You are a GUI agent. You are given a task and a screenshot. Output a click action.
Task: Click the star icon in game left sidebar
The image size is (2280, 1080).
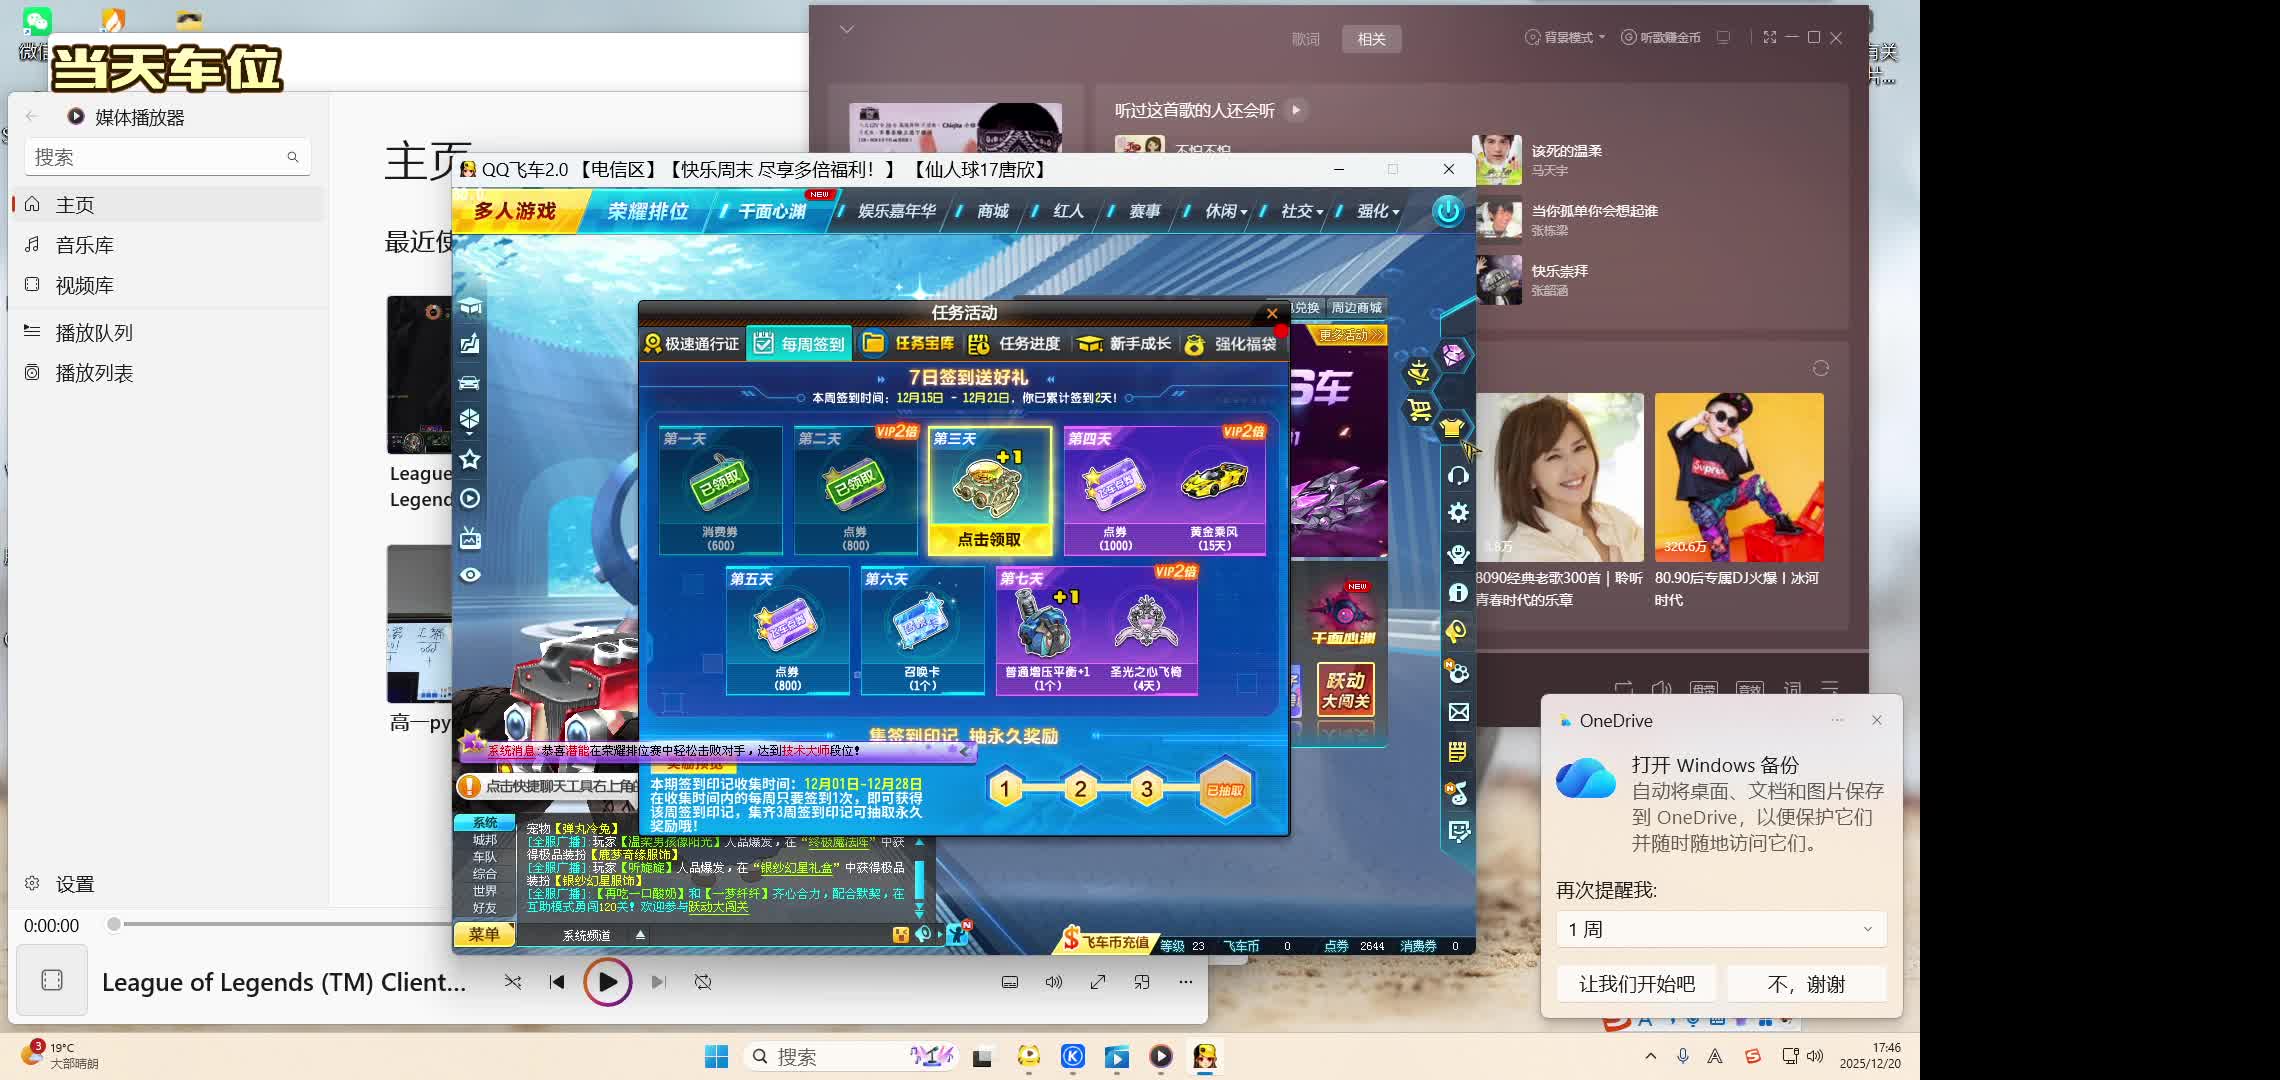pos(470,459)
